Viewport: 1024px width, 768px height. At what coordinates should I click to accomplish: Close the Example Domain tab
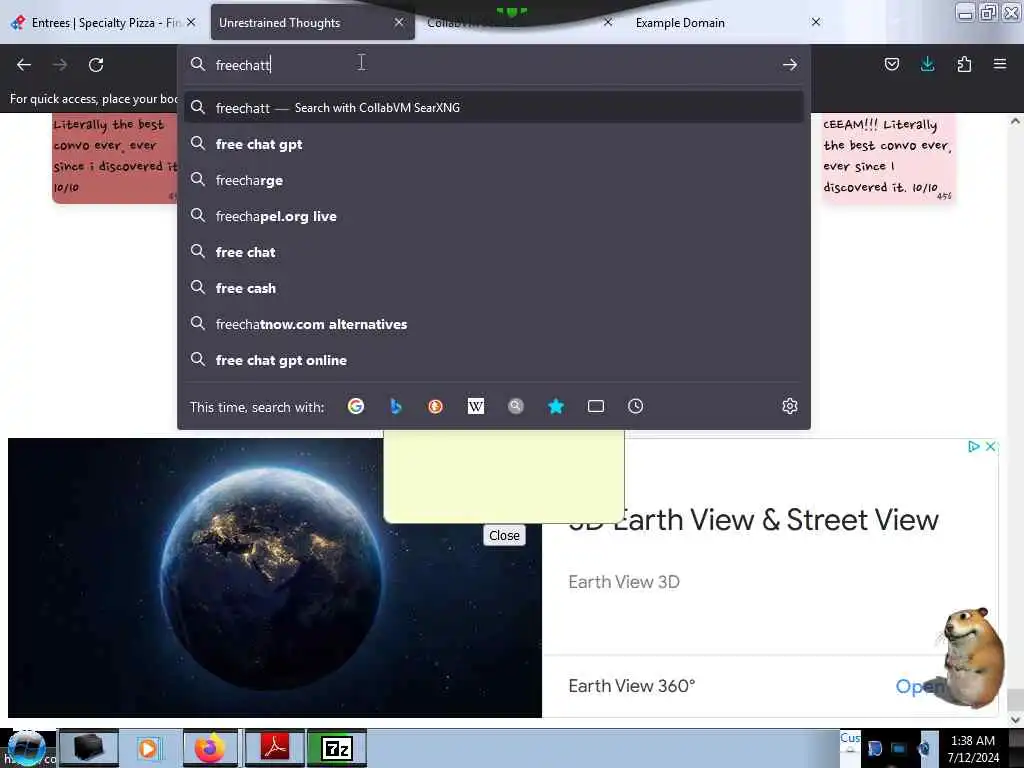pyautogui.click(x=816, y=22)
